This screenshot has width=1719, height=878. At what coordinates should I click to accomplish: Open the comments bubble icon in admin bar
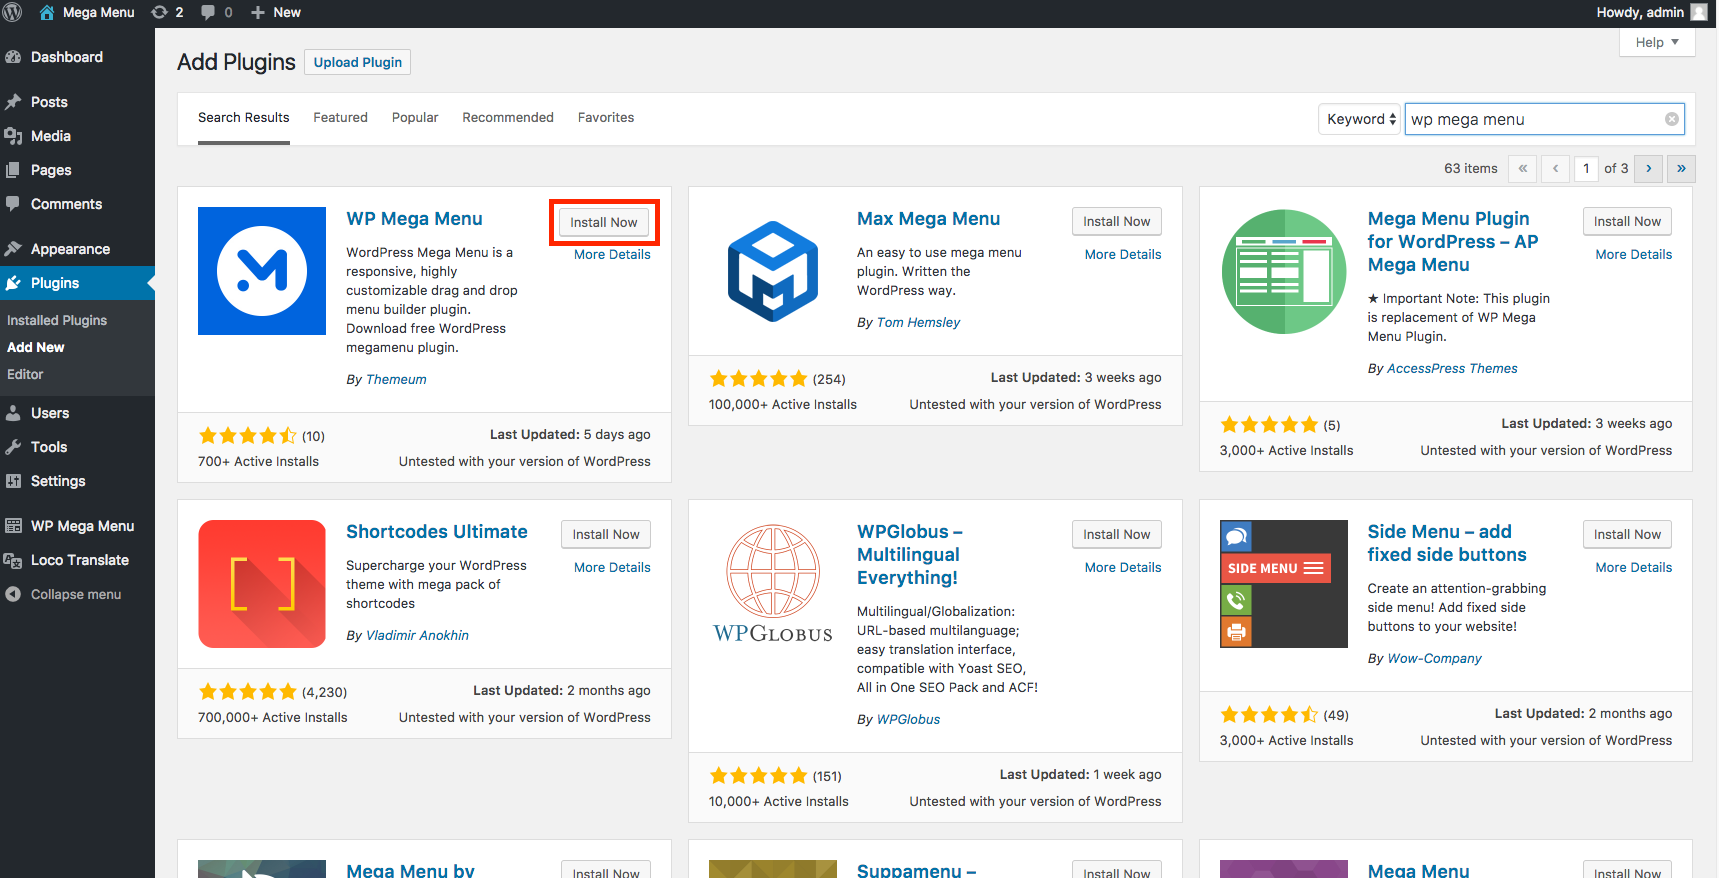(208, 12)
